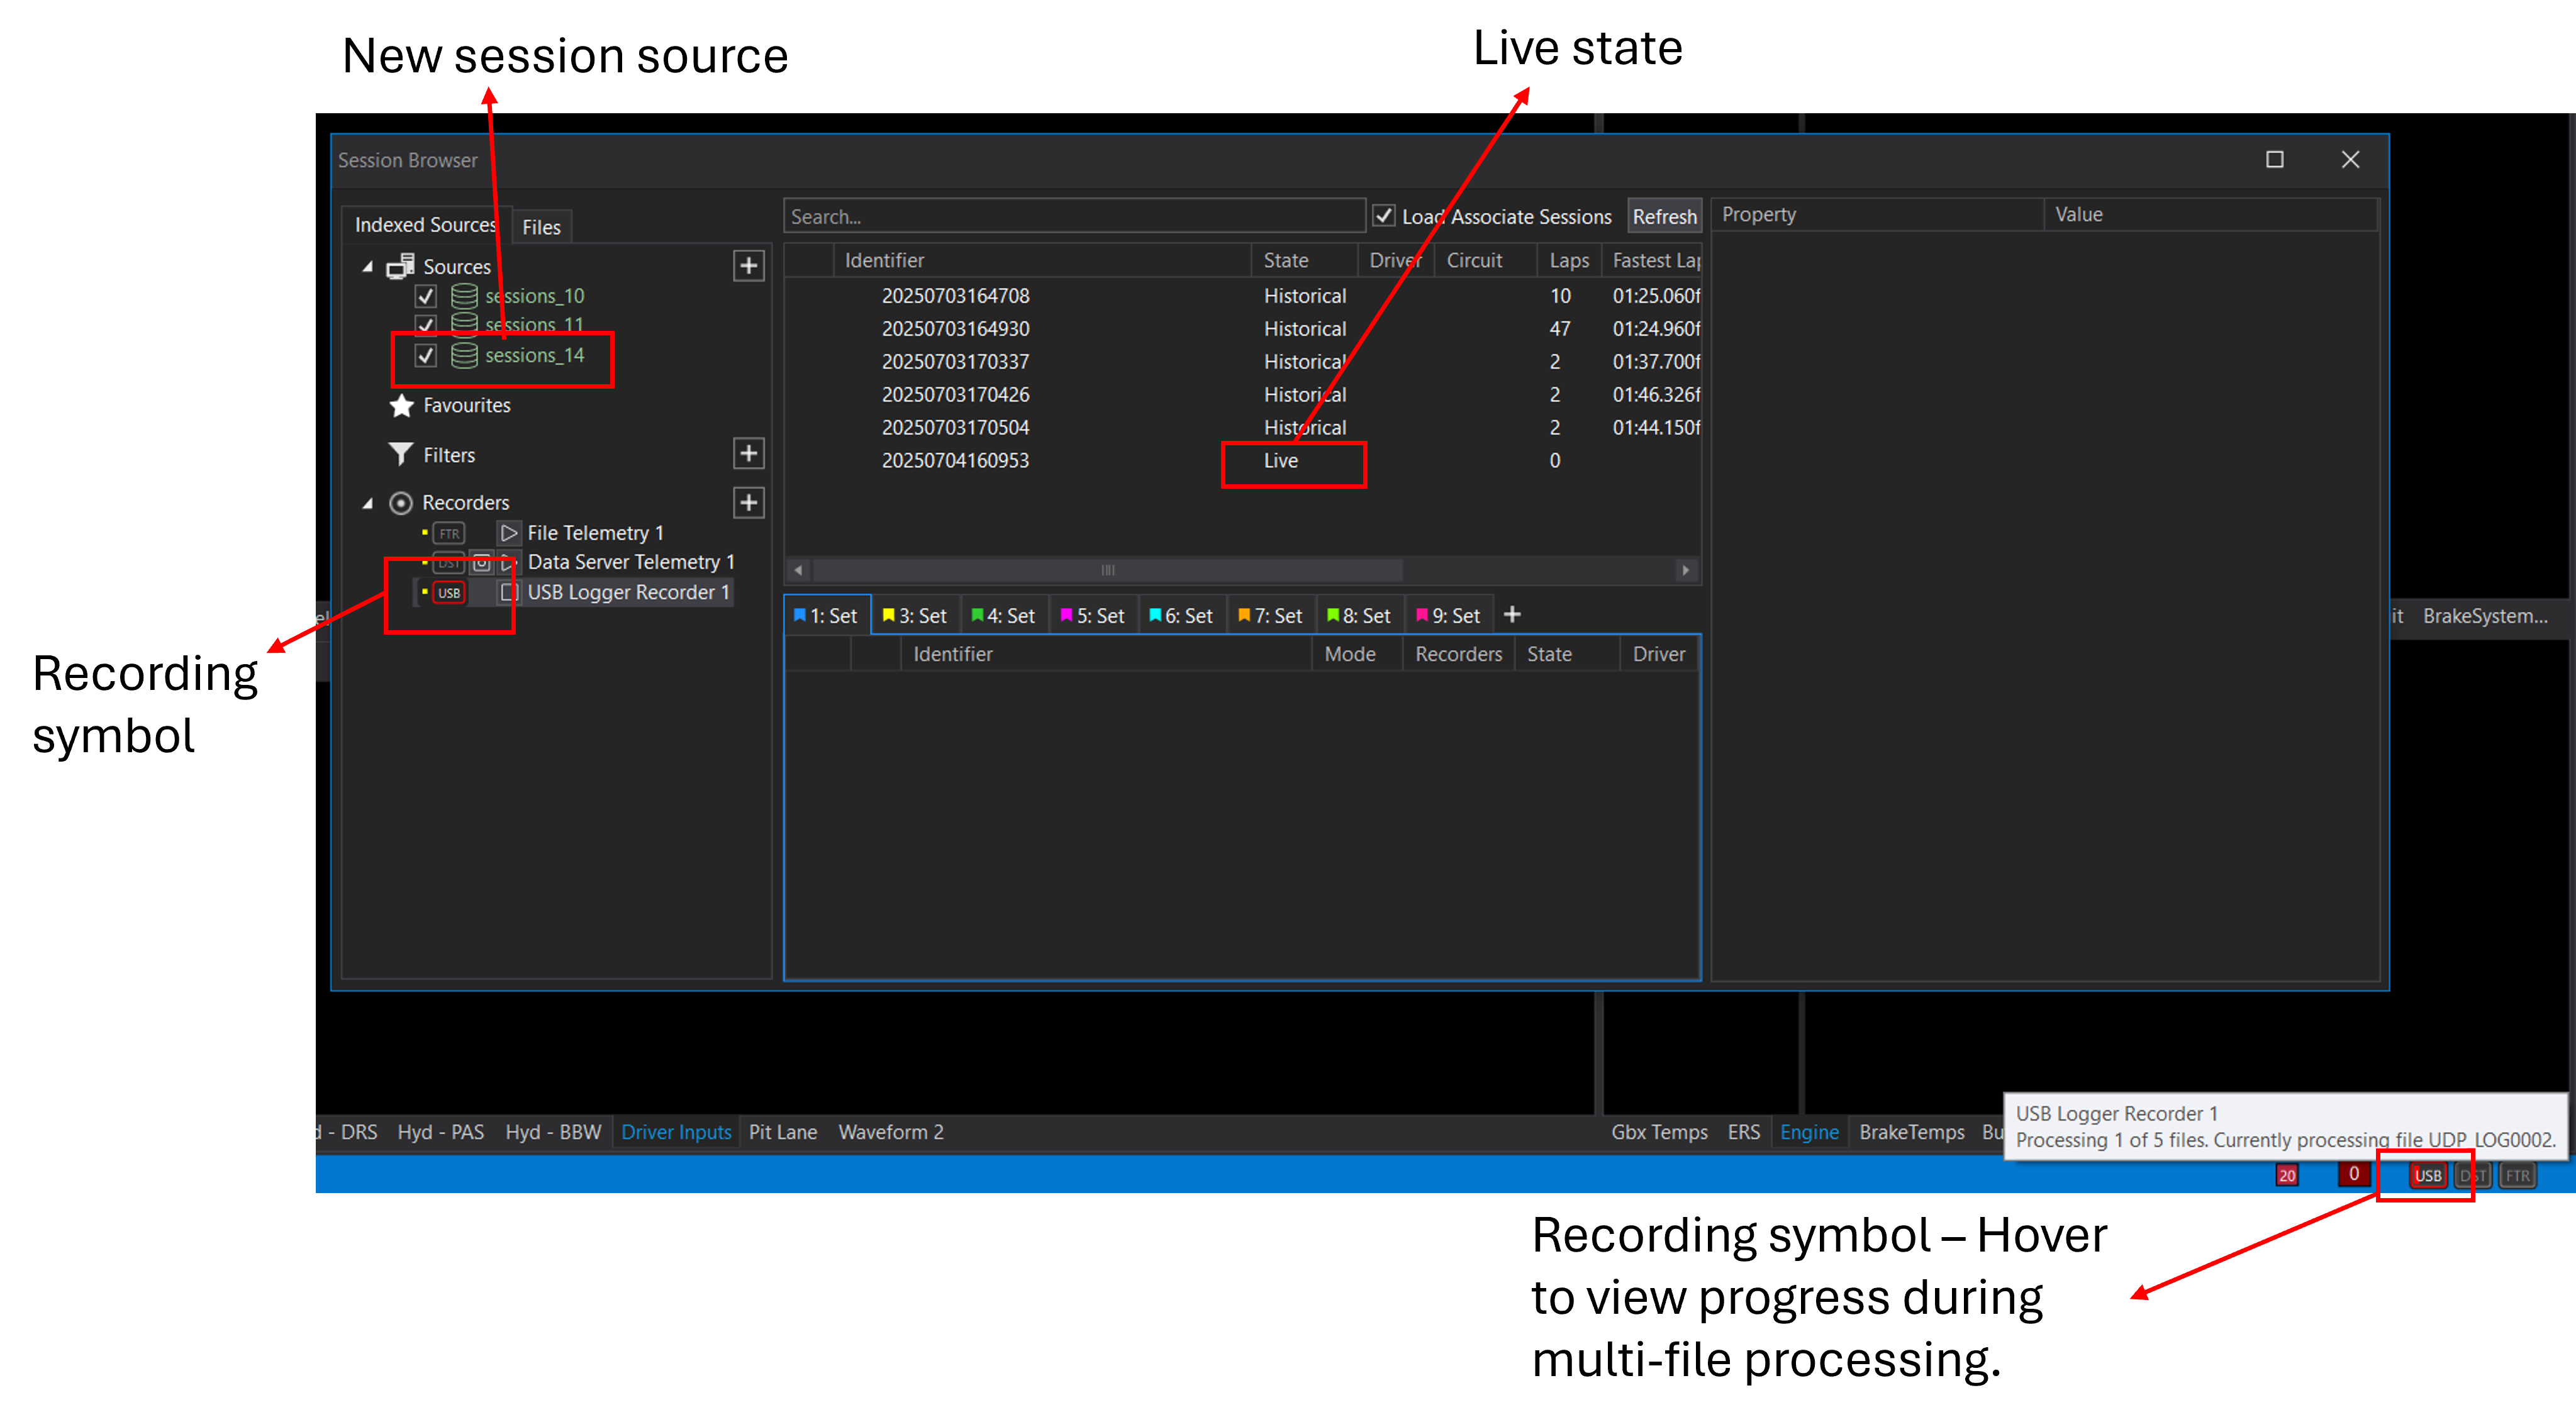Toggle Load Associate Sessions checkbox

pos(1384,216)
